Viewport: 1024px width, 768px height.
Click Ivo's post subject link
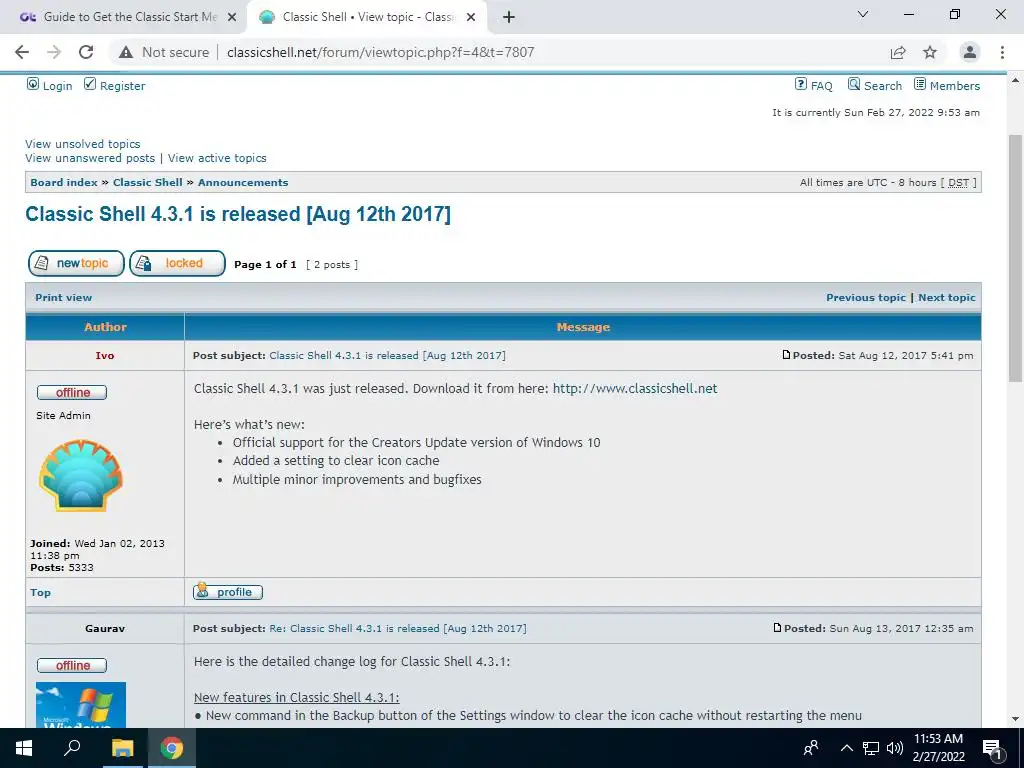[387, 356]
